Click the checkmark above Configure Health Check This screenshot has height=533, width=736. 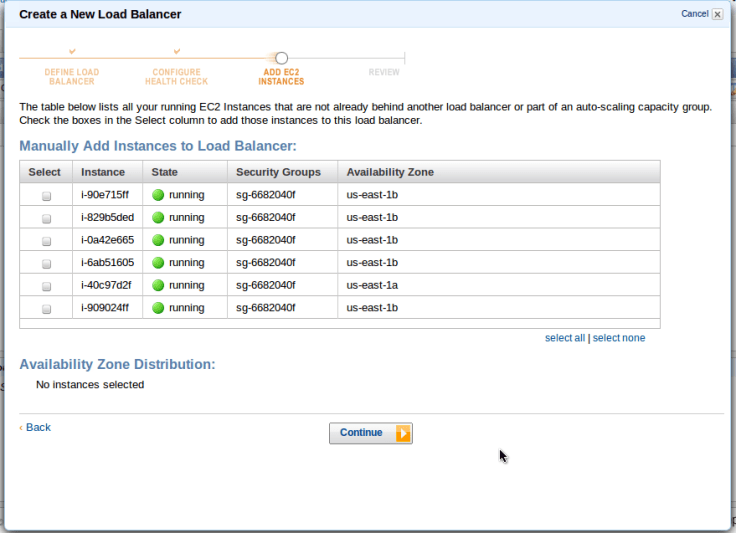click(x=177, y=51)
